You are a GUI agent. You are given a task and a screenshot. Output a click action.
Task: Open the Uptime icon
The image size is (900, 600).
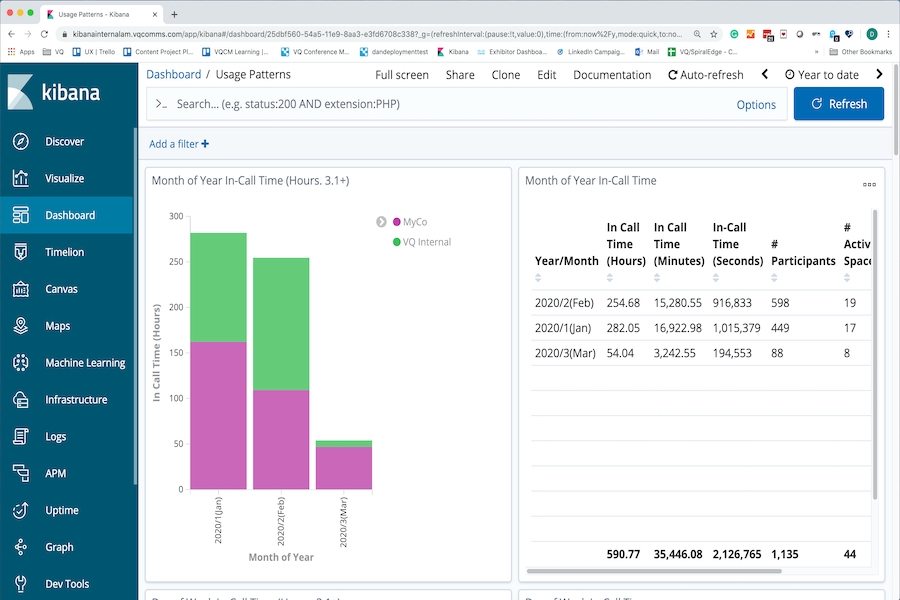point(21,510)
